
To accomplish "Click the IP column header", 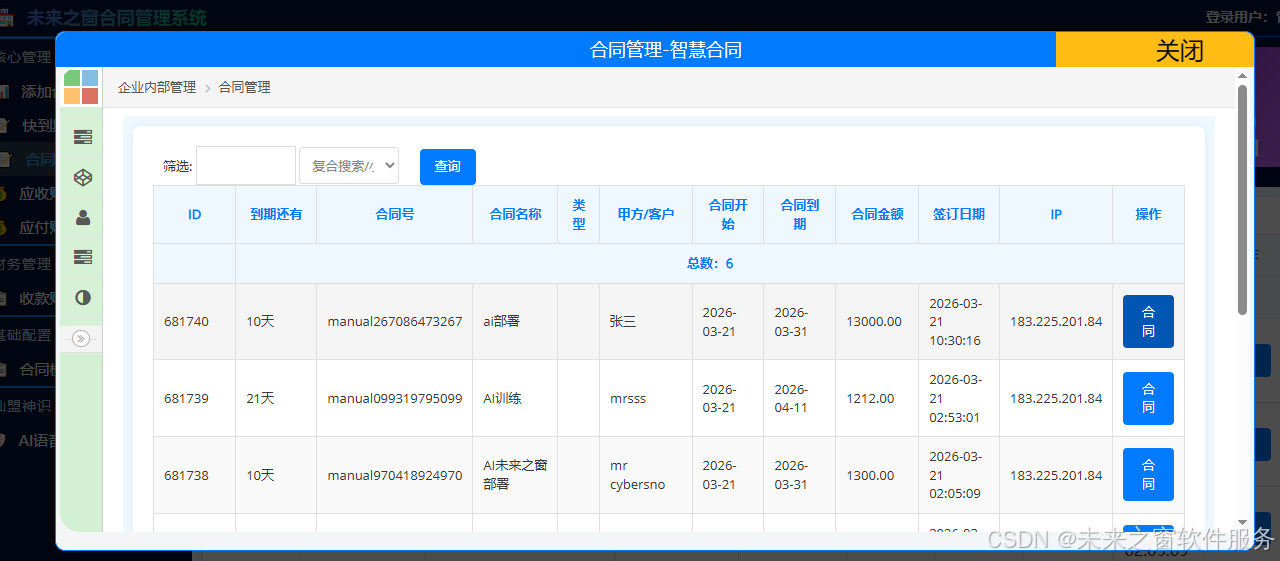I will [x=1056, y=214].
